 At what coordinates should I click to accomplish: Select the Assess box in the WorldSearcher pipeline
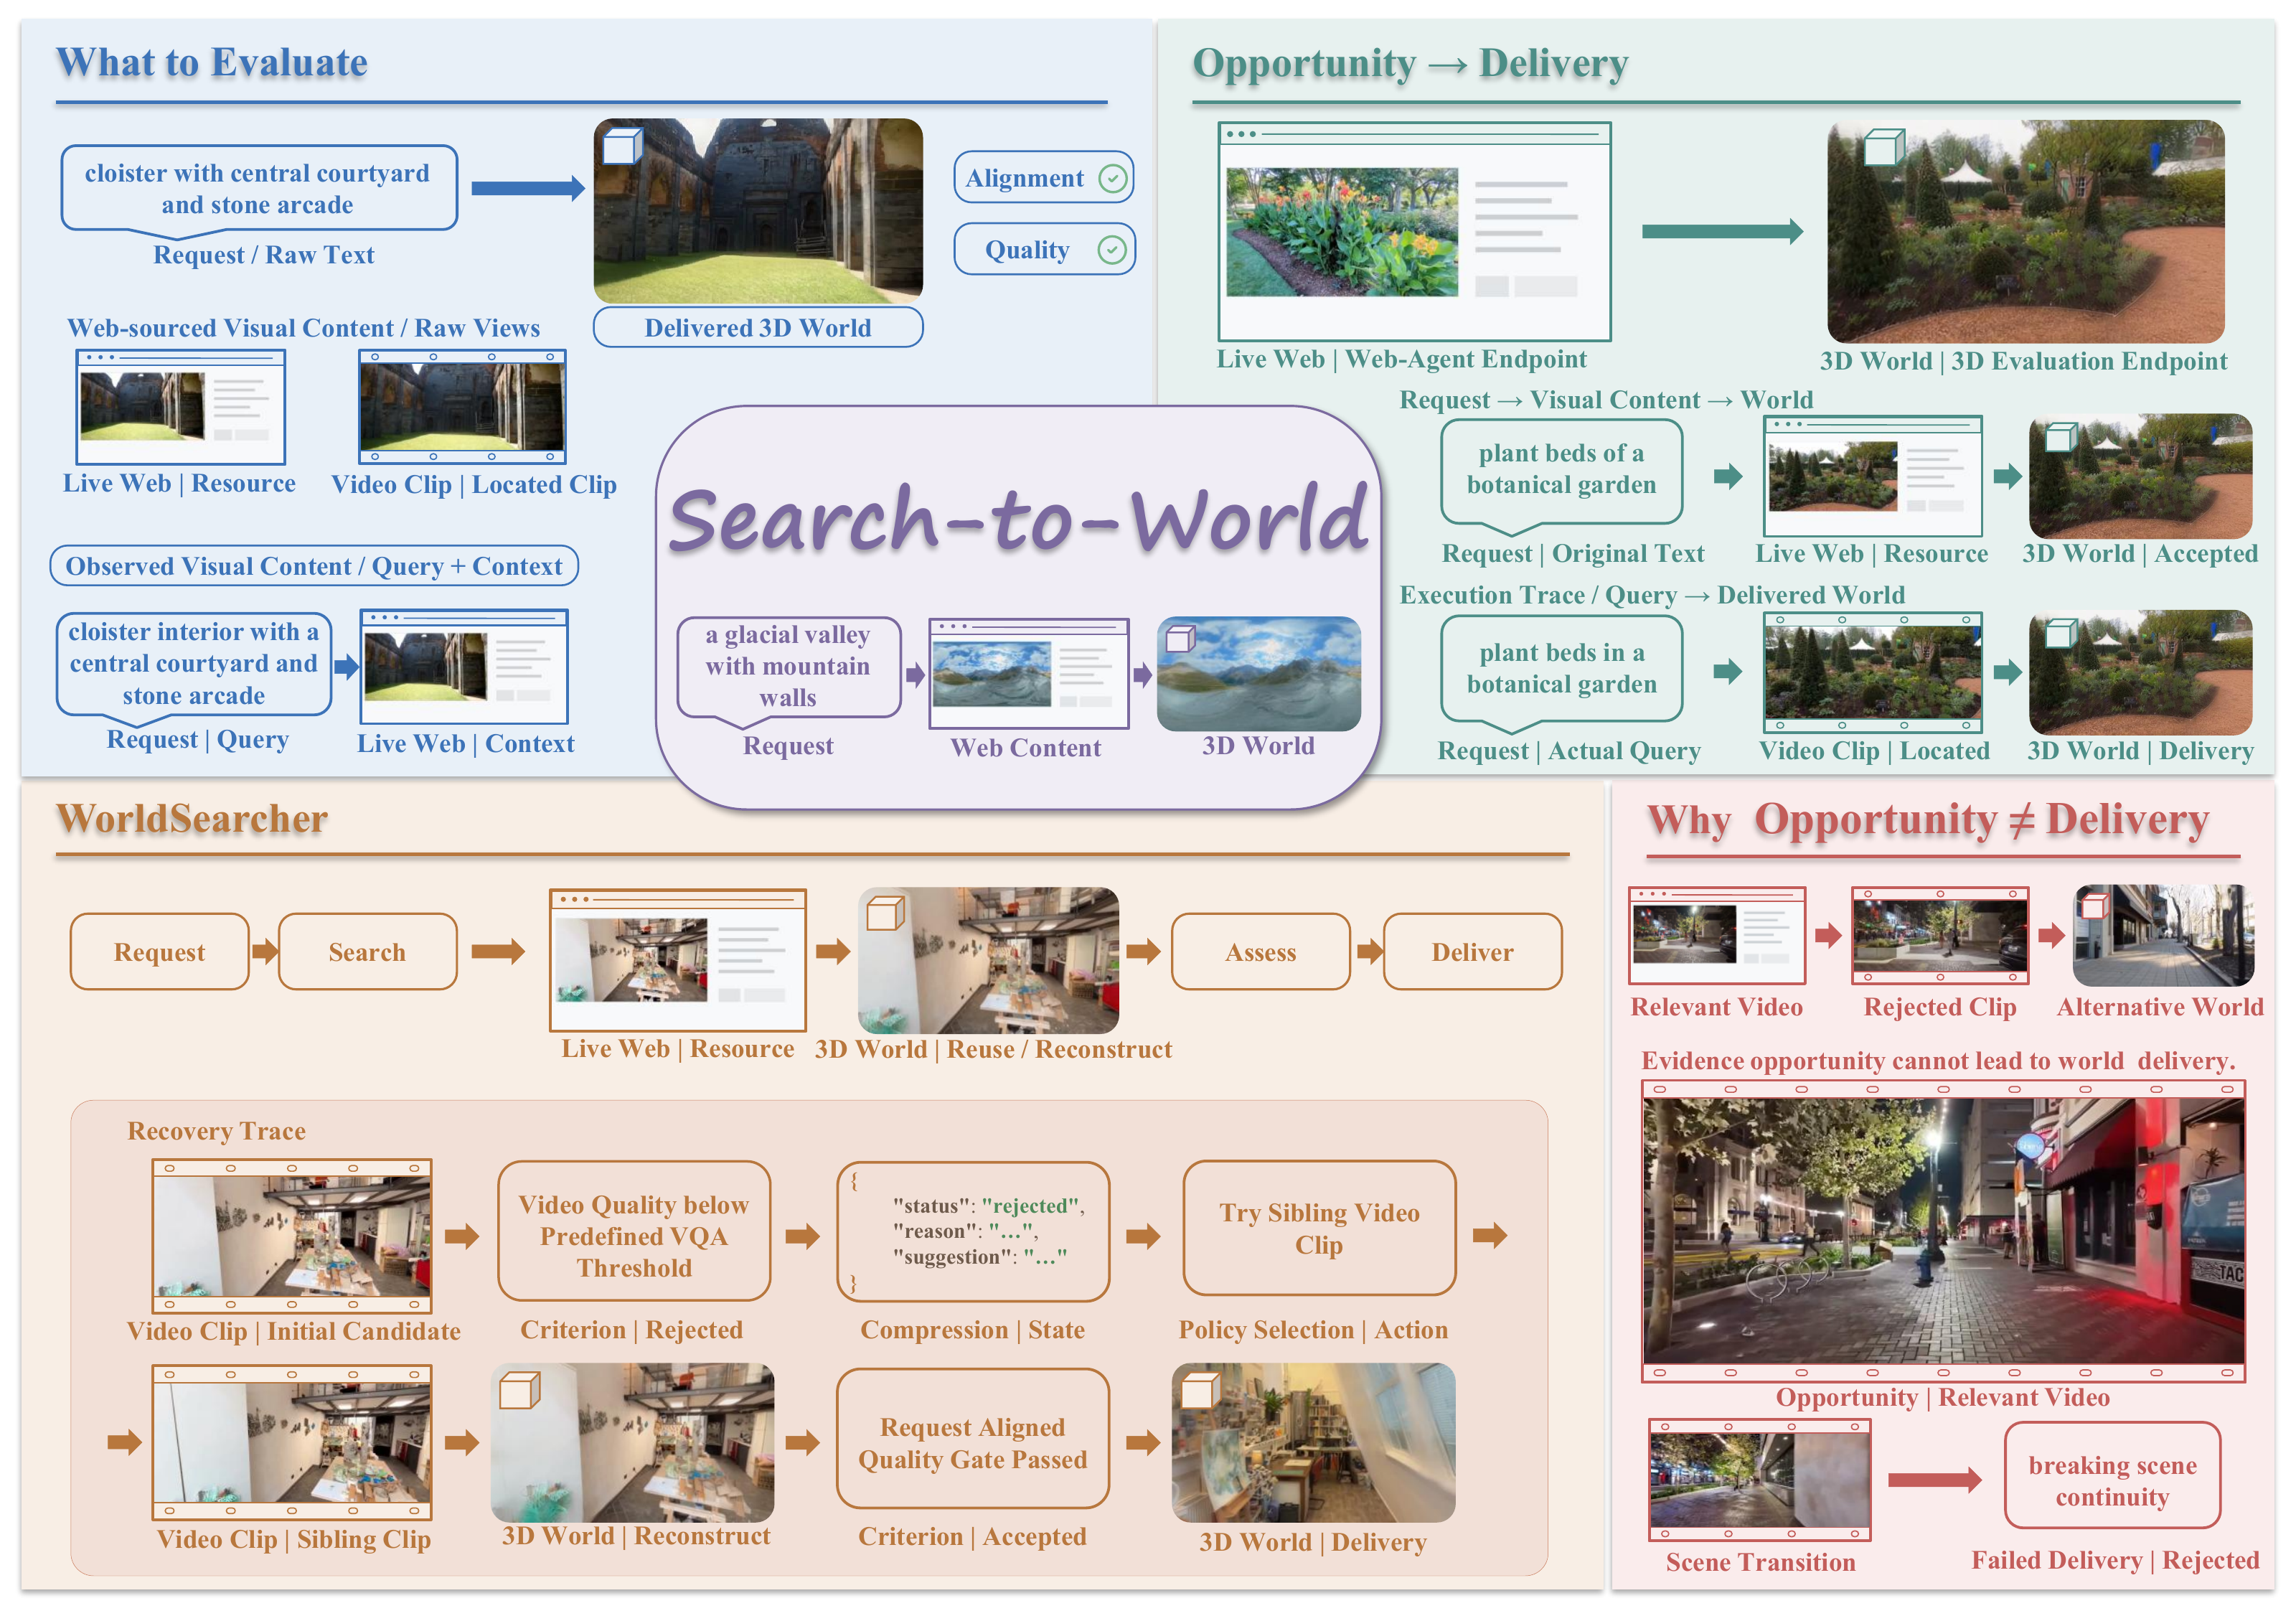1260,952
